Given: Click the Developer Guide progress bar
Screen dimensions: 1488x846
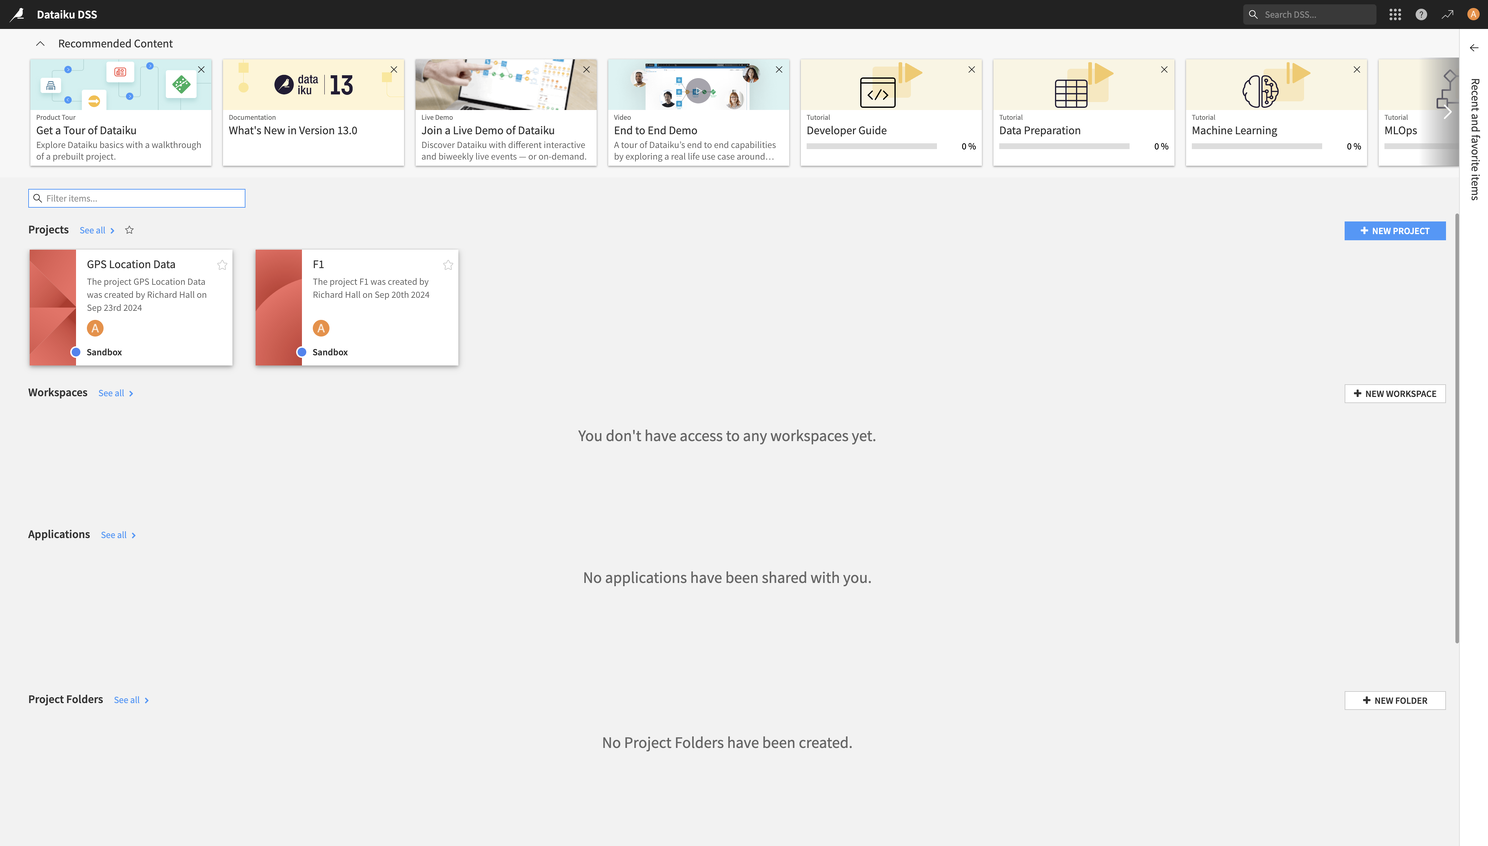Looking at the screenshot, I should coord(872,146).
